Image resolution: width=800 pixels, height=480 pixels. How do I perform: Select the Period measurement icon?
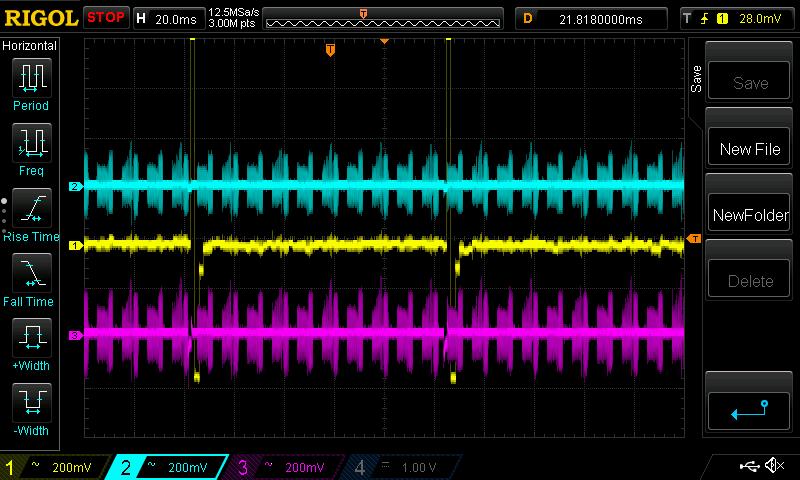click(x=32, y=78)
